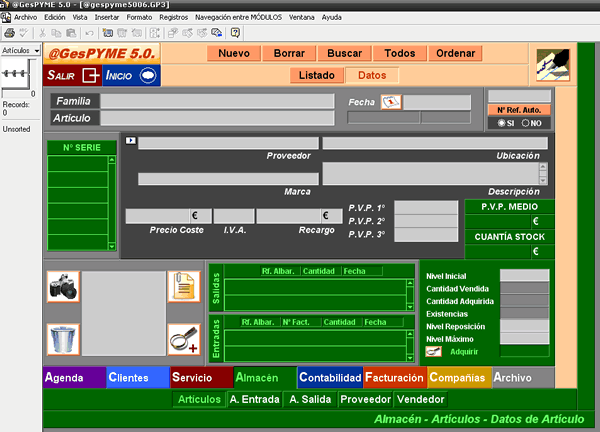Click the pen signing icon top right
This screenshot has width=600, height=432.
[553, 65]
